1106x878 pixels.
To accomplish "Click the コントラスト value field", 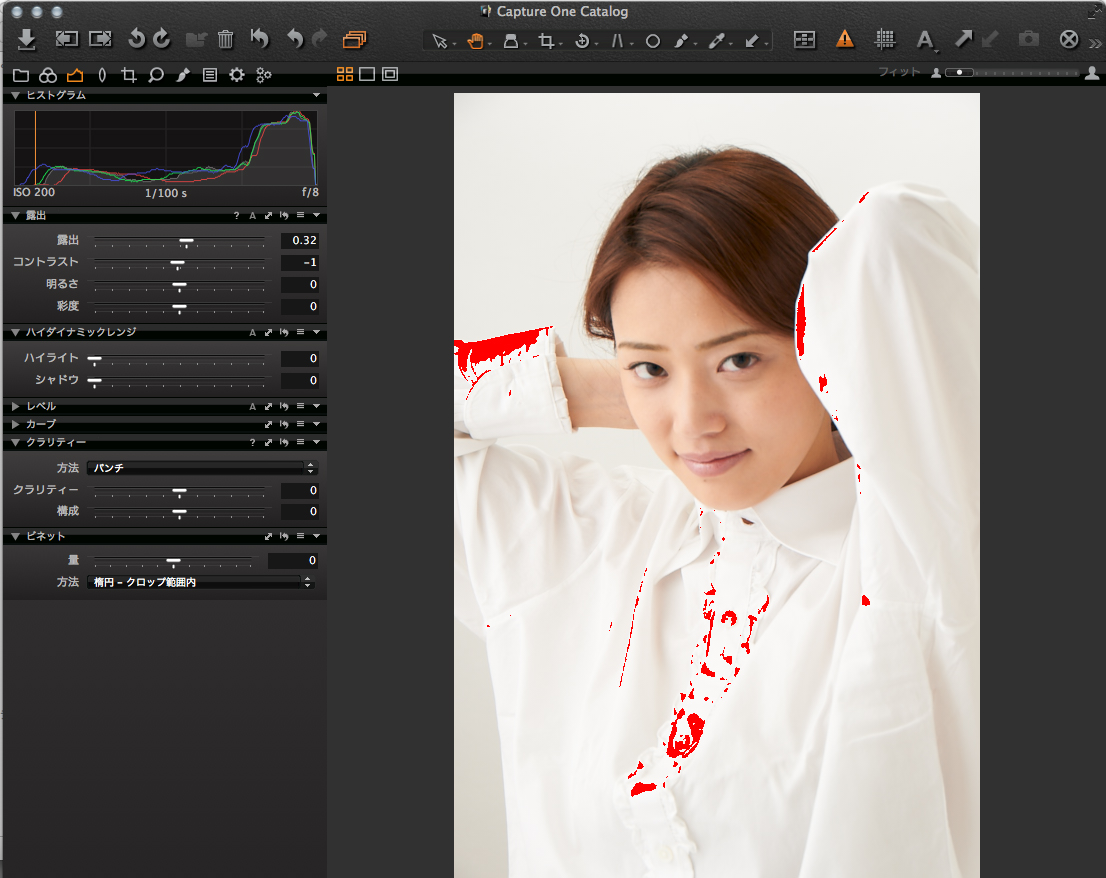I will click(x=299, y=263).
